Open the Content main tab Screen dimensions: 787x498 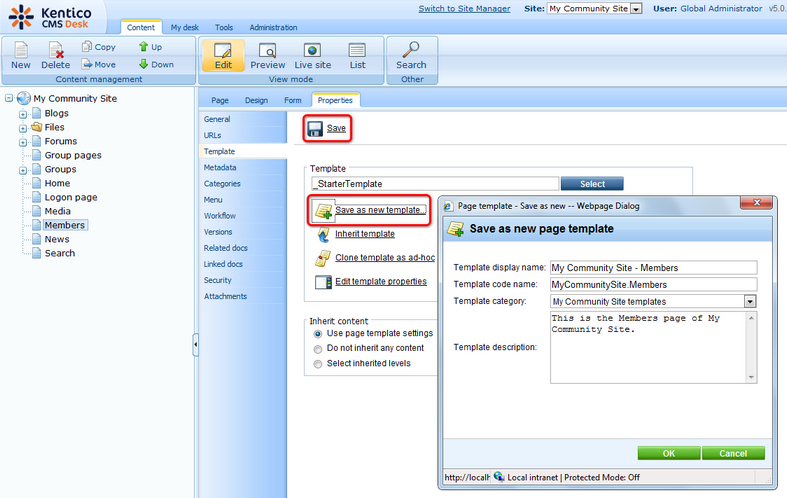pos(141,28)
